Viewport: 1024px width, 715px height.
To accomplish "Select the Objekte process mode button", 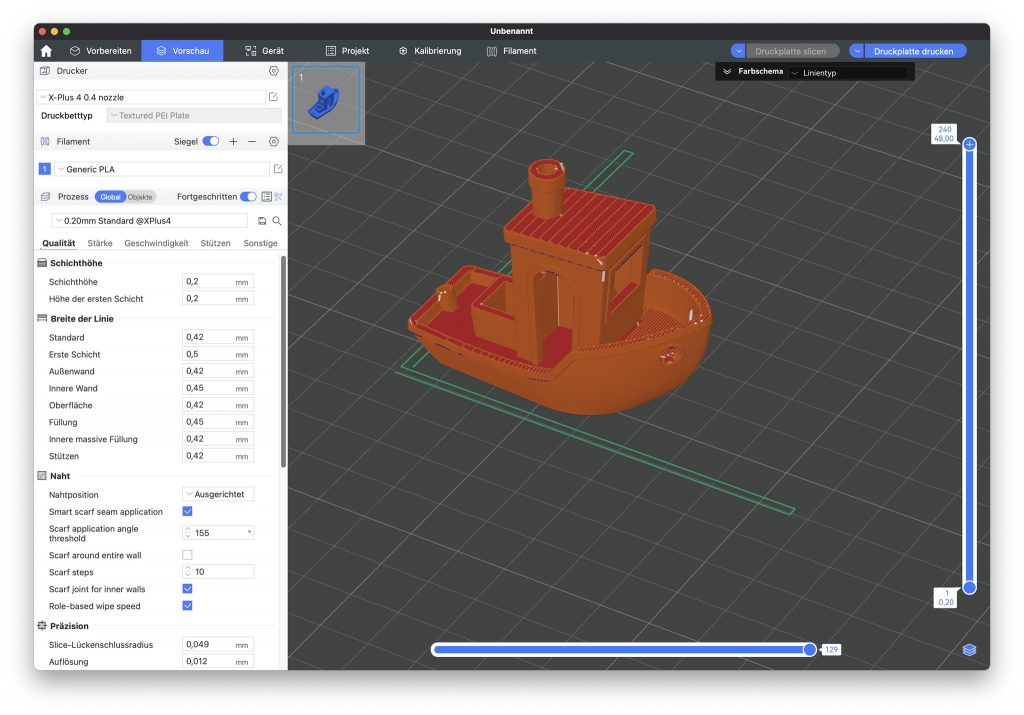I will point(140,197).
